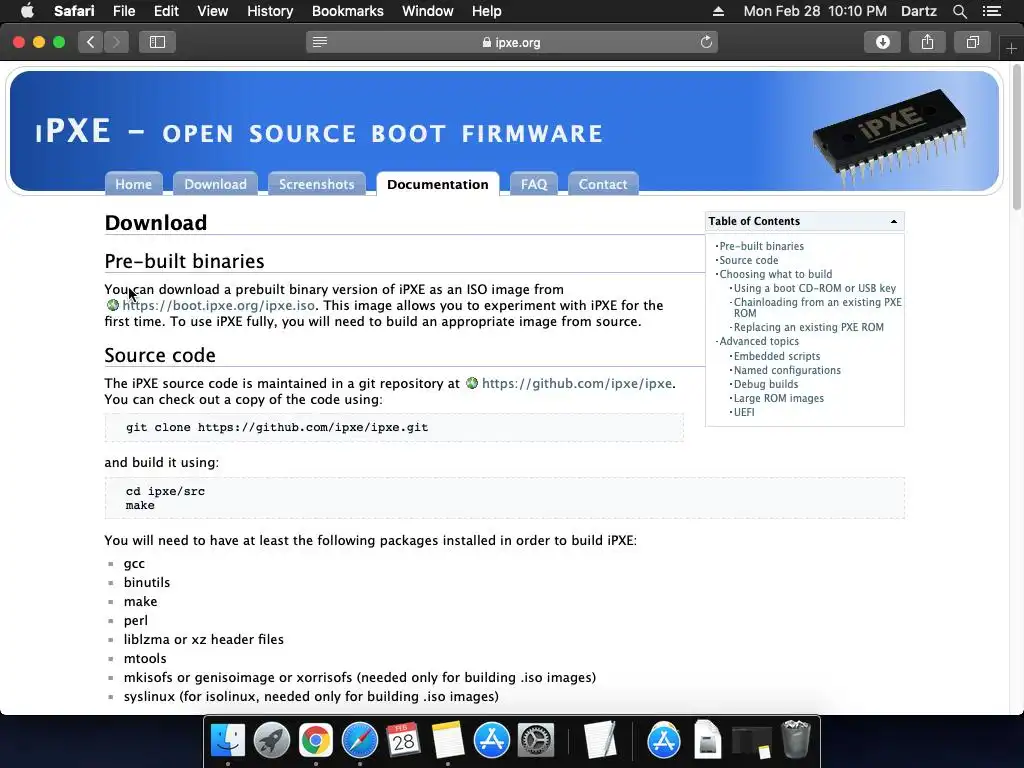Open the Share button

point(927,42)
